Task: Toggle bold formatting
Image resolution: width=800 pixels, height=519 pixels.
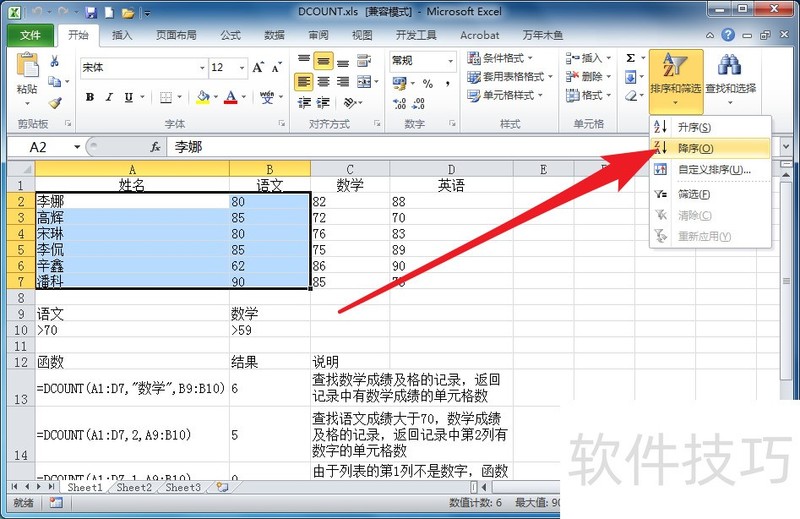Action: (x=90, y=96)
